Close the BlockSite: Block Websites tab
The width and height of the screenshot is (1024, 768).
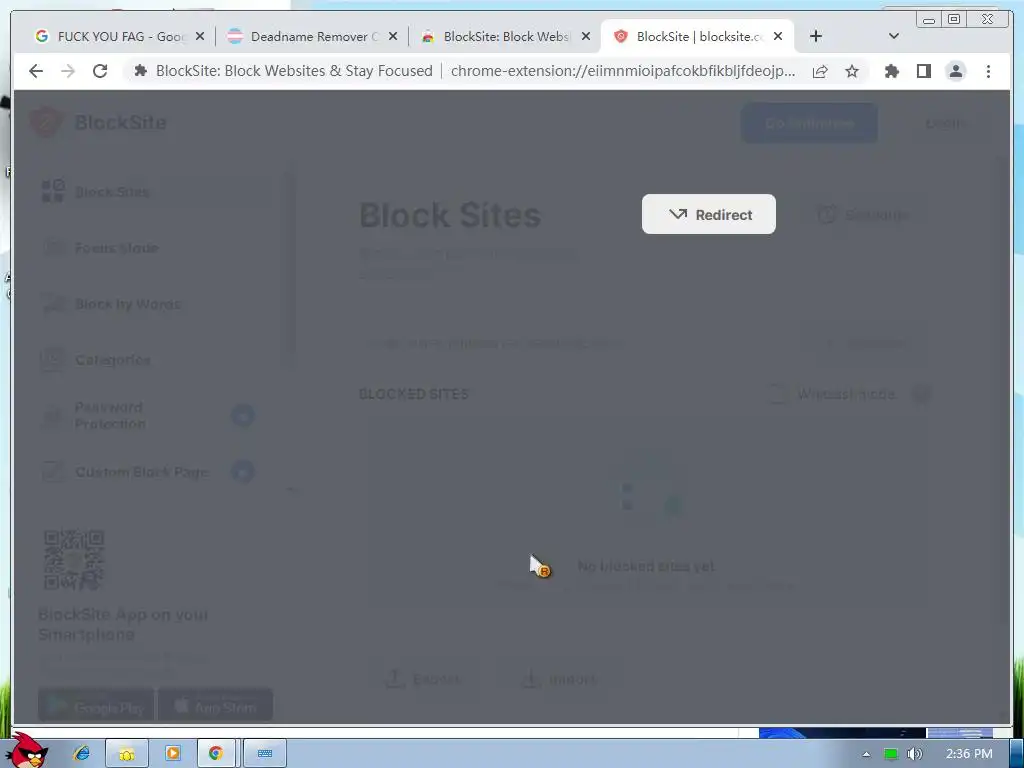586,37
